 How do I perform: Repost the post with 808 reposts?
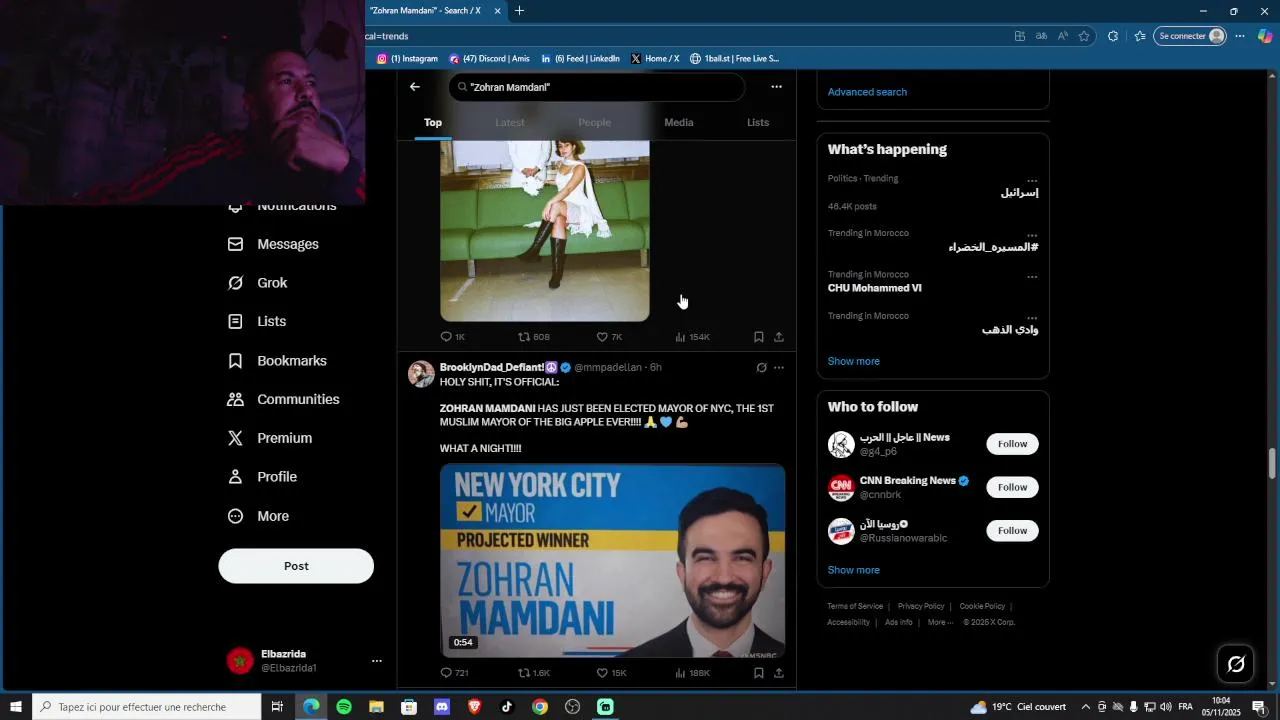coord(534,337)
